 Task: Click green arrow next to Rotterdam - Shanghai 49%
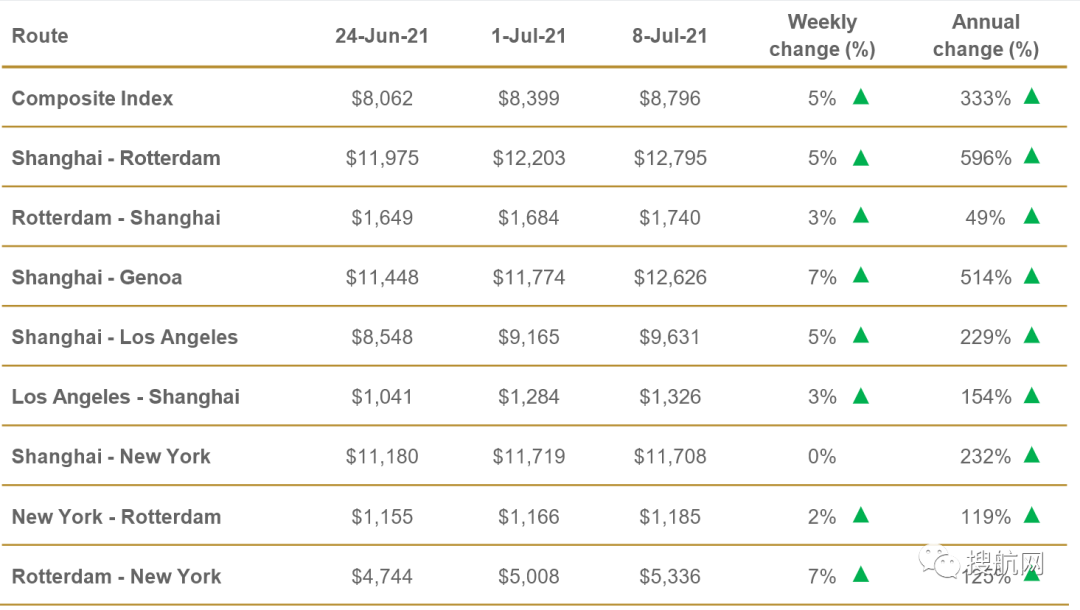pos(1032,216)
